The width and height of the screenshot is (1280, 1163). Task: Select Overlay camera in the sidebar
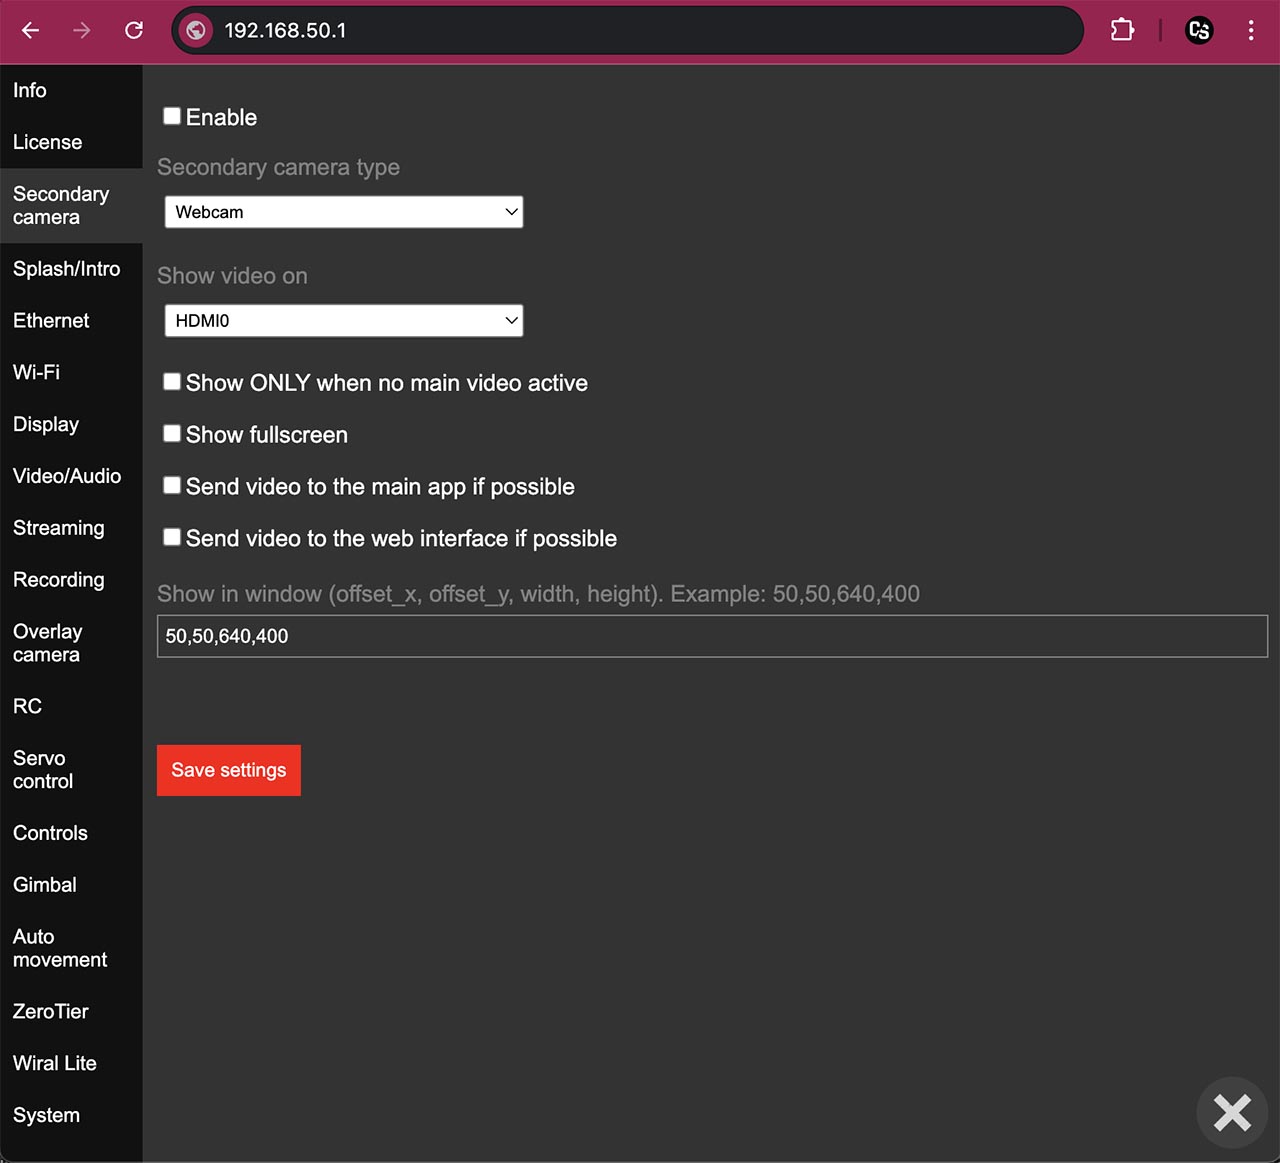pyautogui.click(x=47, y=643)
